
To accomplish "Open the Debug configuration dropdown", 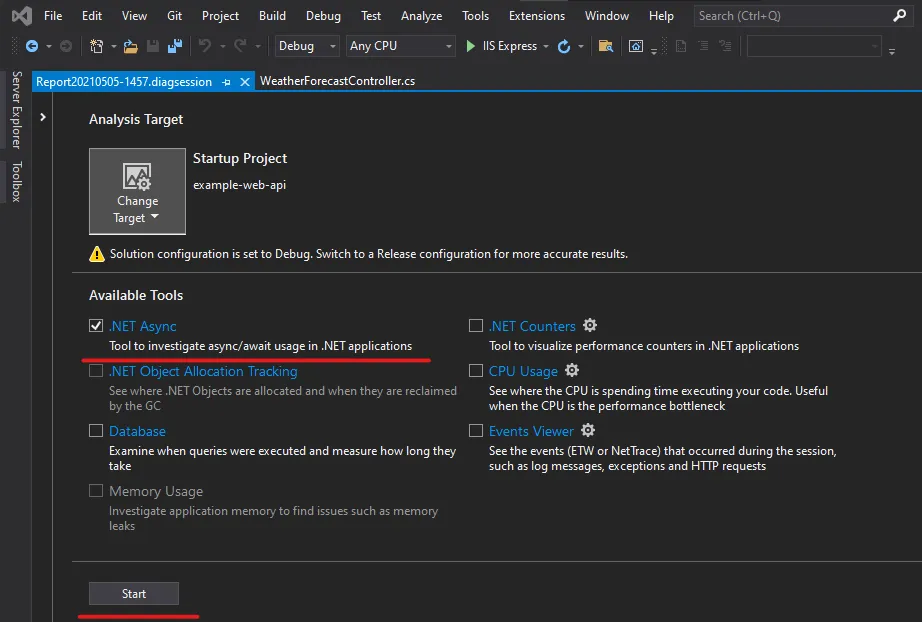I will (308, 46).
